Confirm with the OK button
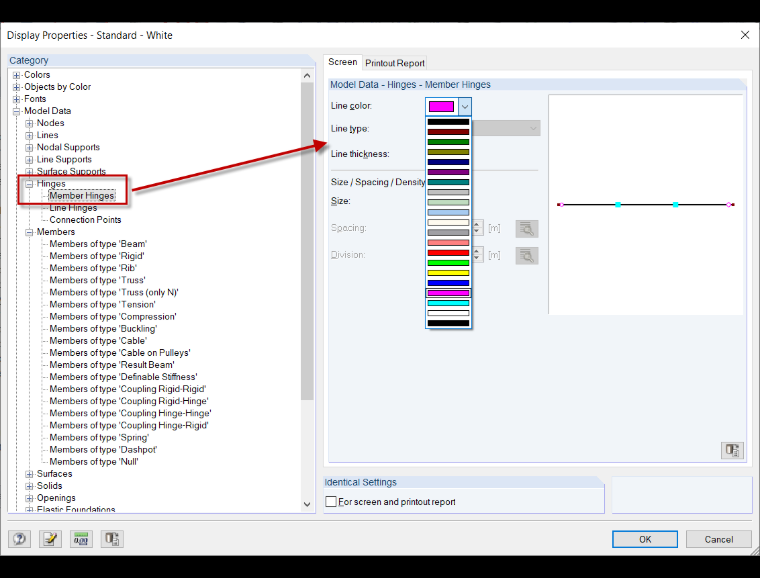The height and width of the screenshot is (578, 760). point(645,539)
